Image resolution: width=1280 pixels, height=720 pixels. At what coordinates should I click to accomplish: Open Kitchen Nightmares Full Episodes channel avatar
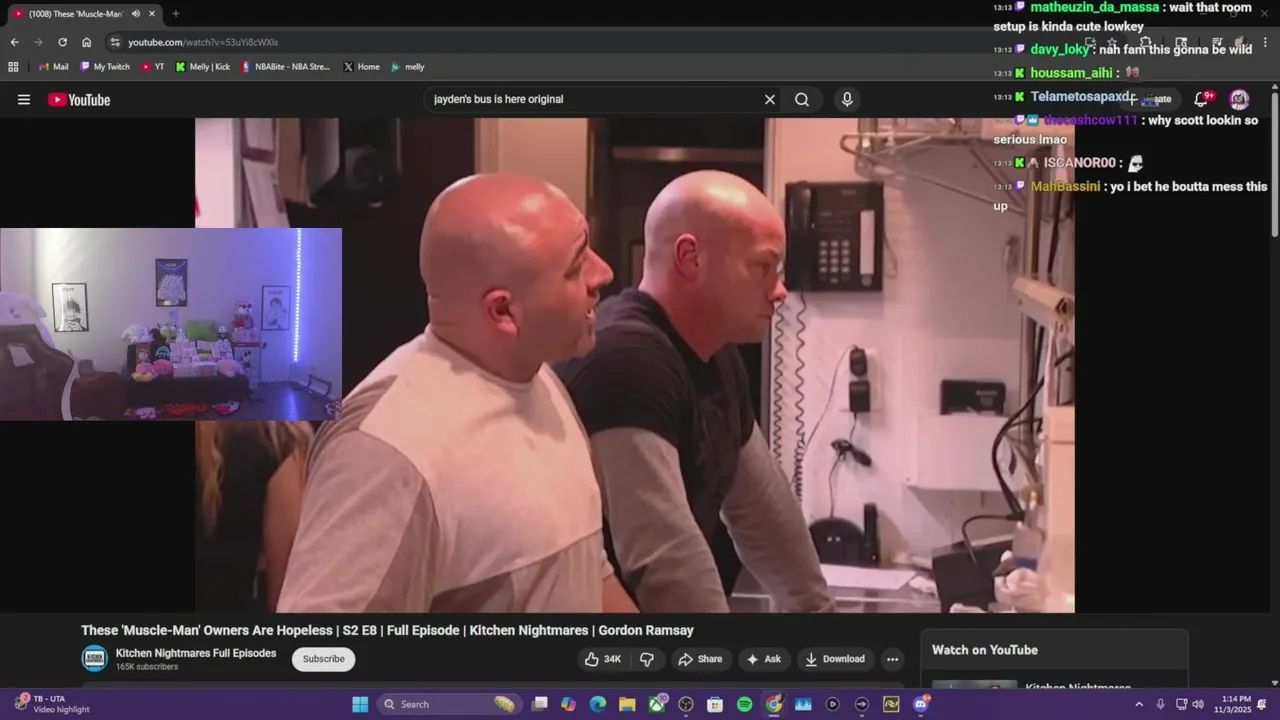click(x=94, y=658)
